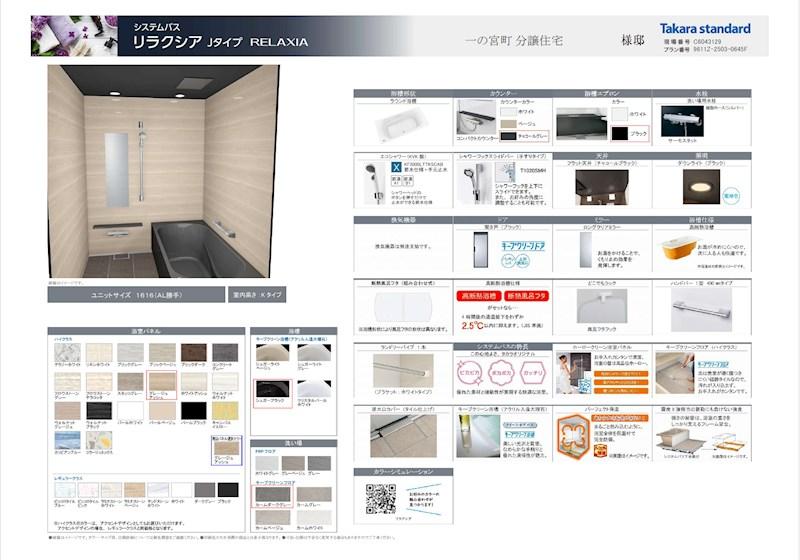Click the Takara standard logo
Screen dimensions: 800x560
(x=705, y=29)
